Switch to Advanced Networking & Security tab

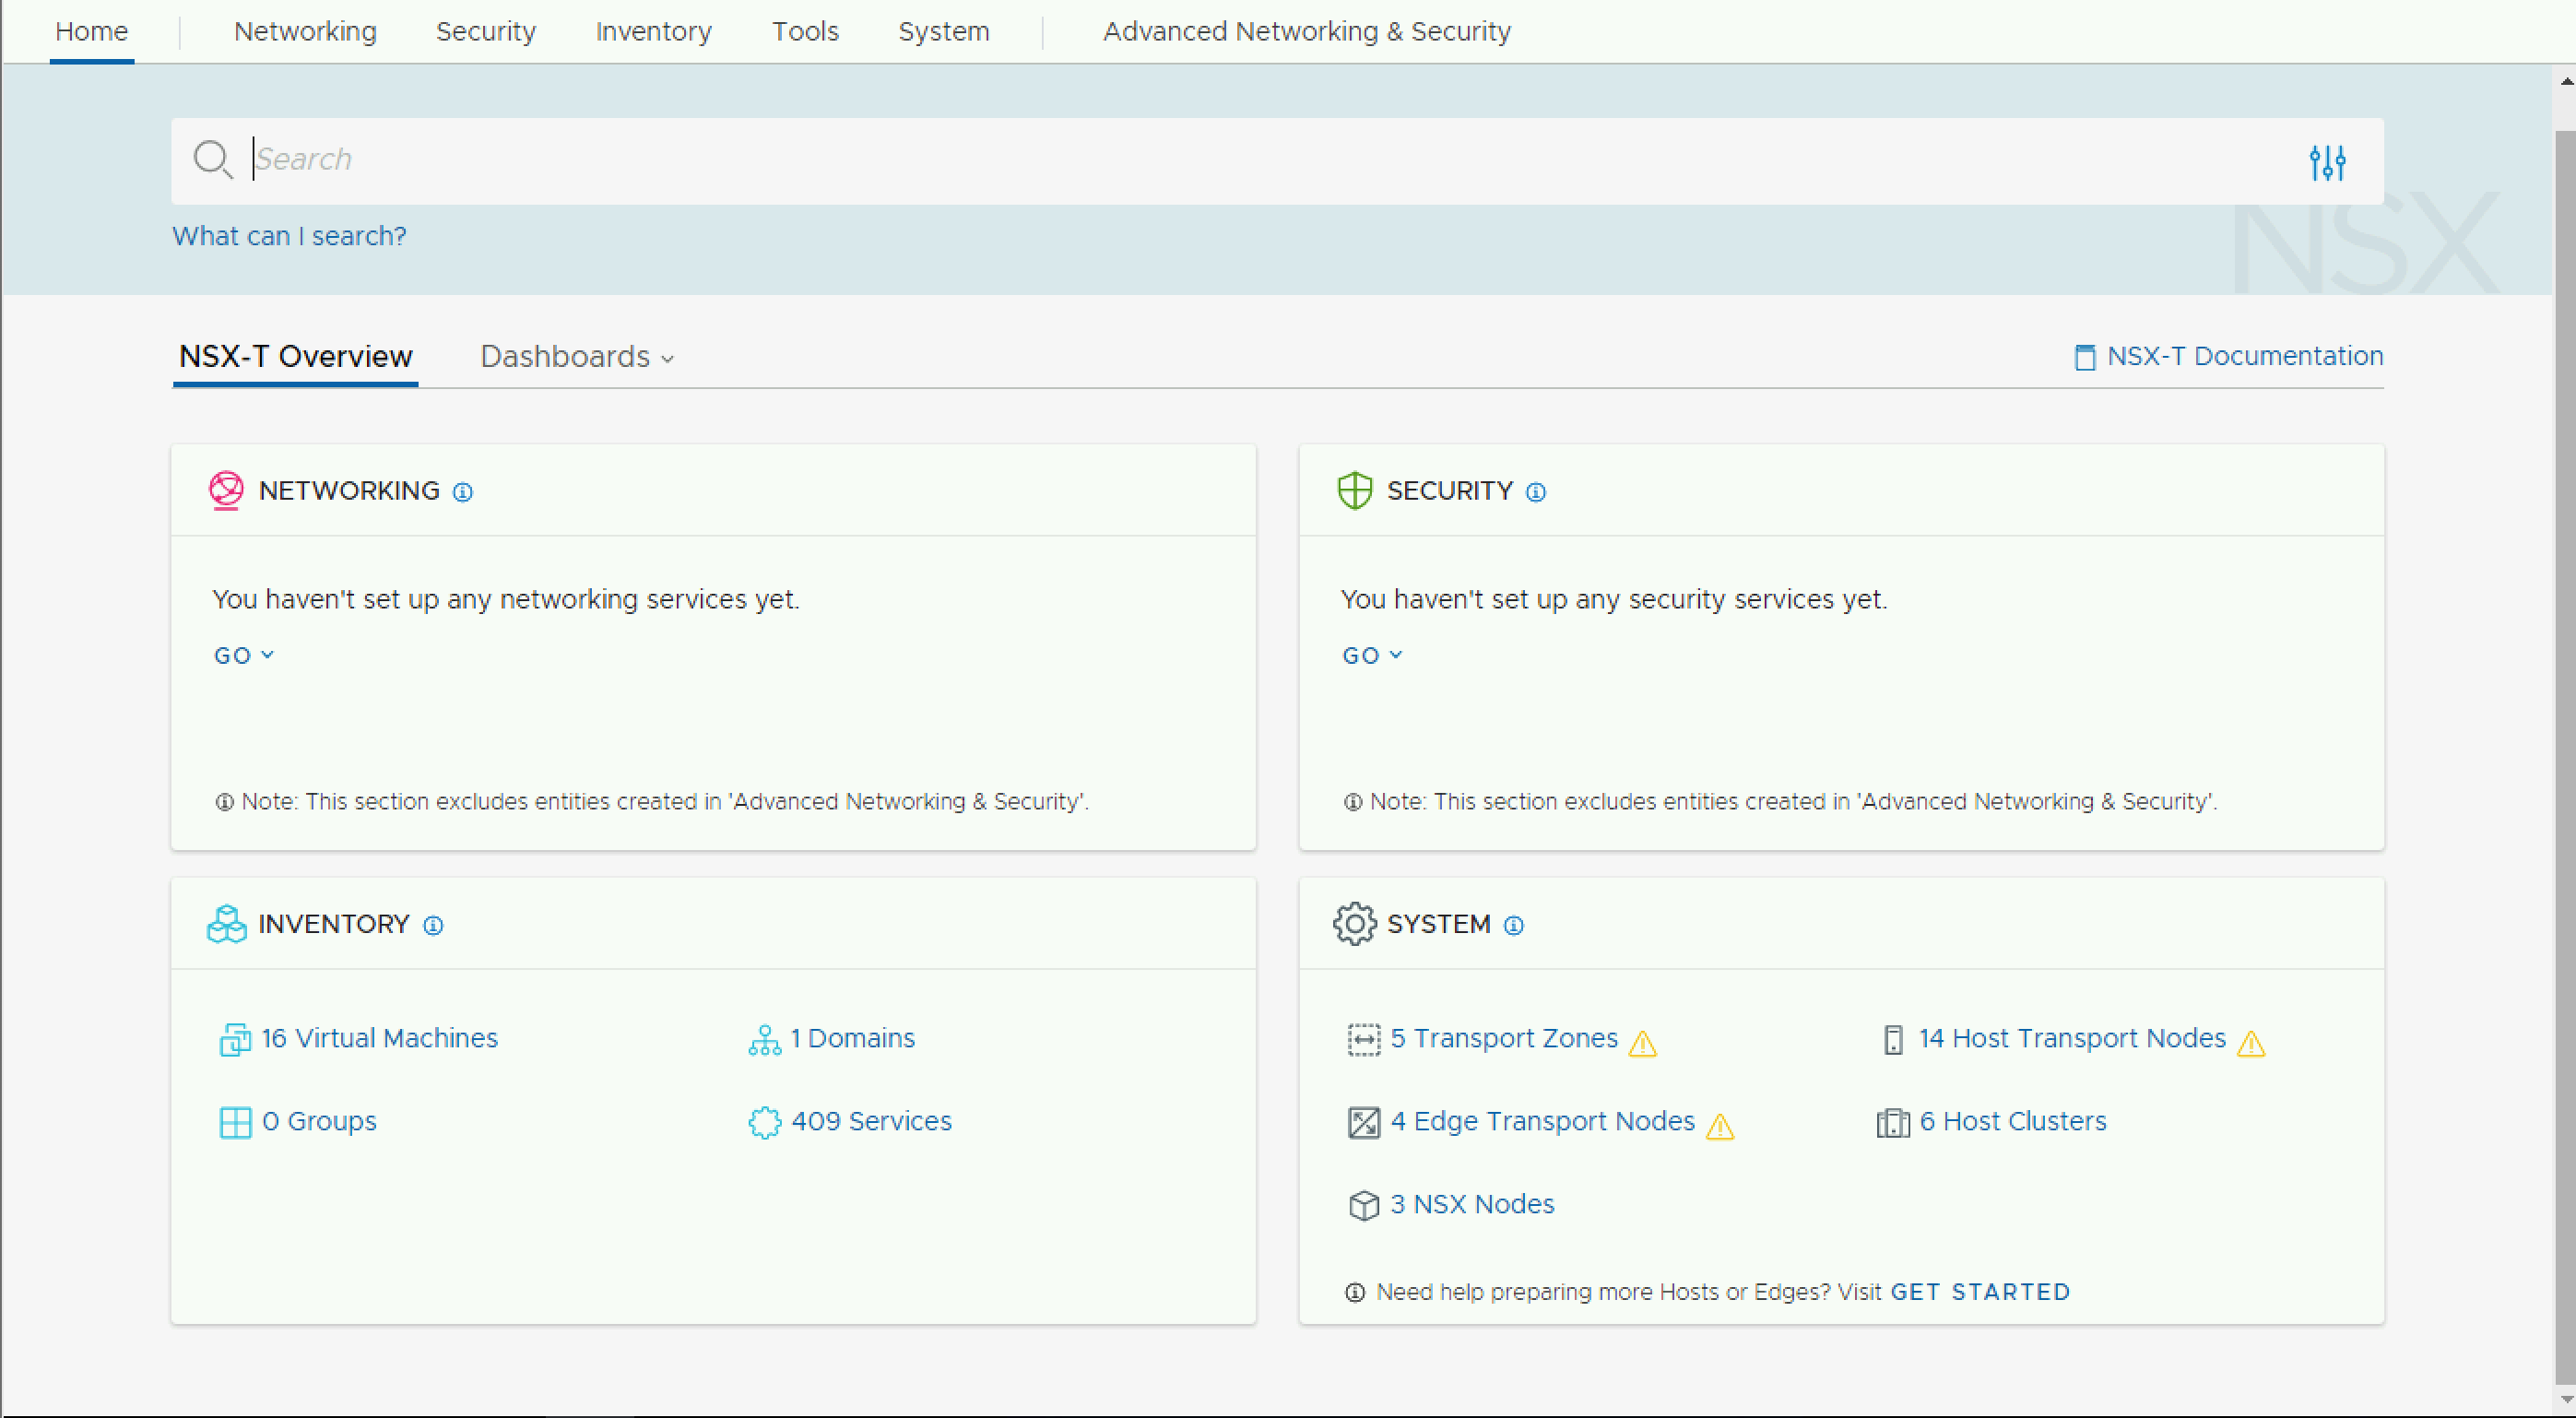click(1306, 32)
